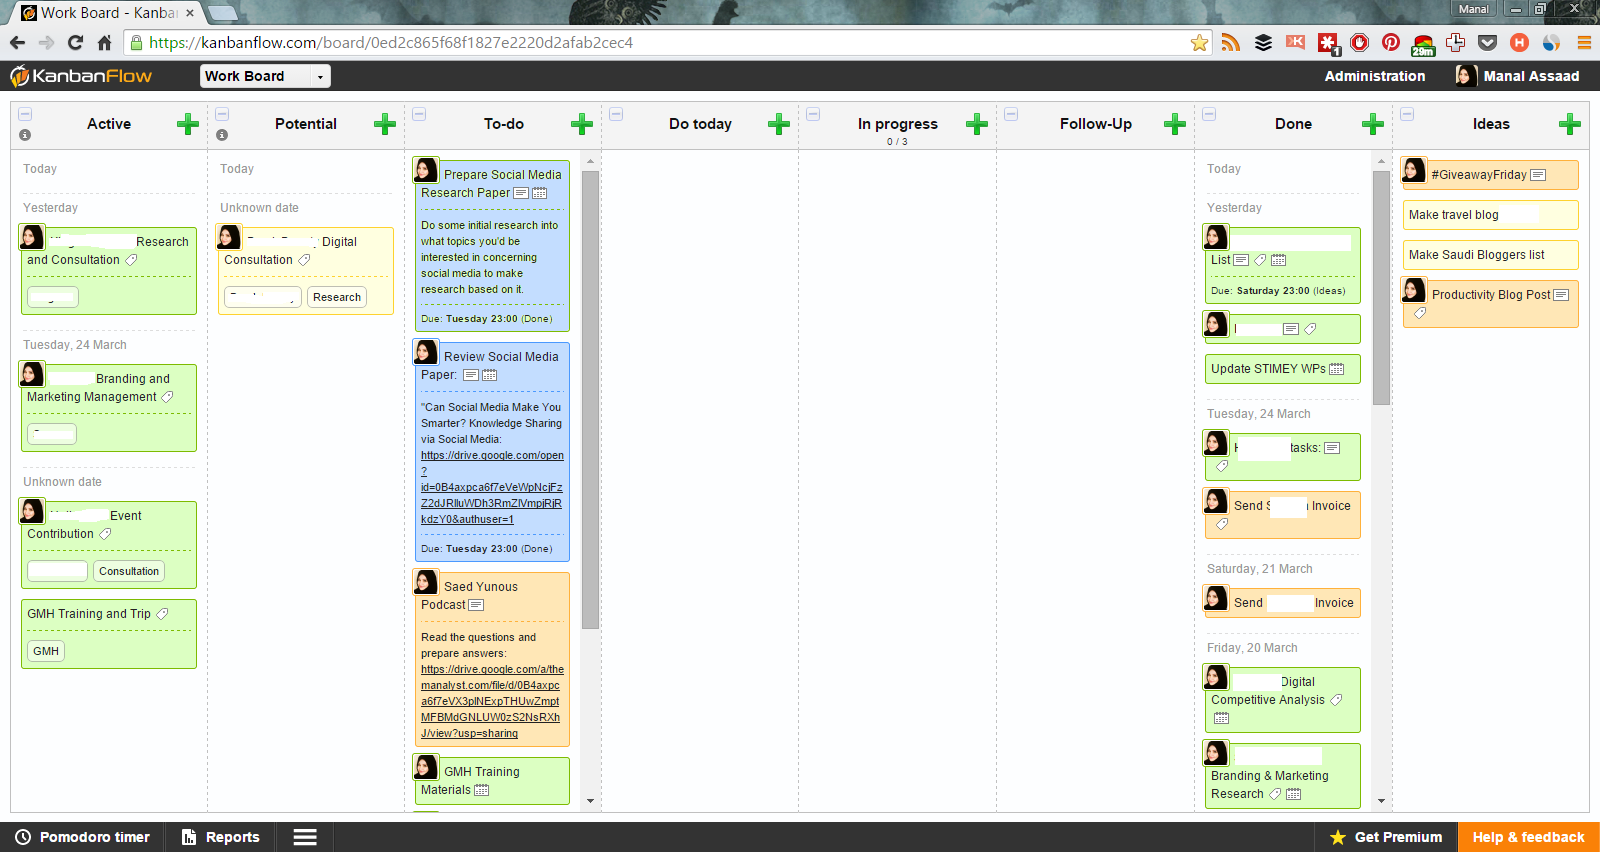Open the Productivity Blog Post card

[x=1490, y=304]
